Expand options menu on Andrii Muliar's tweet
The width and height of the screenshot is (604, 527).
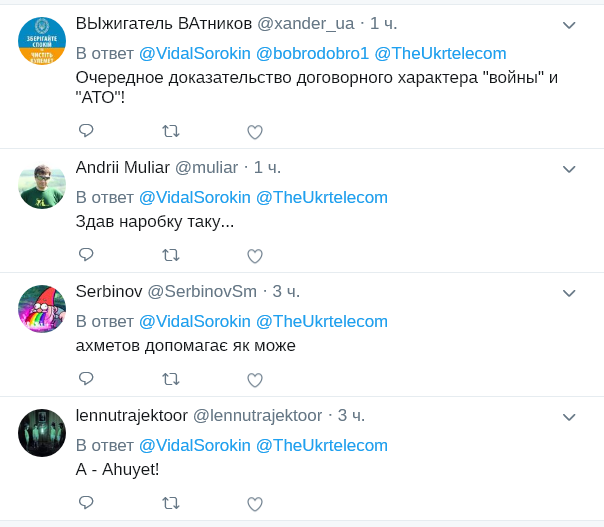tap(568, 168)
